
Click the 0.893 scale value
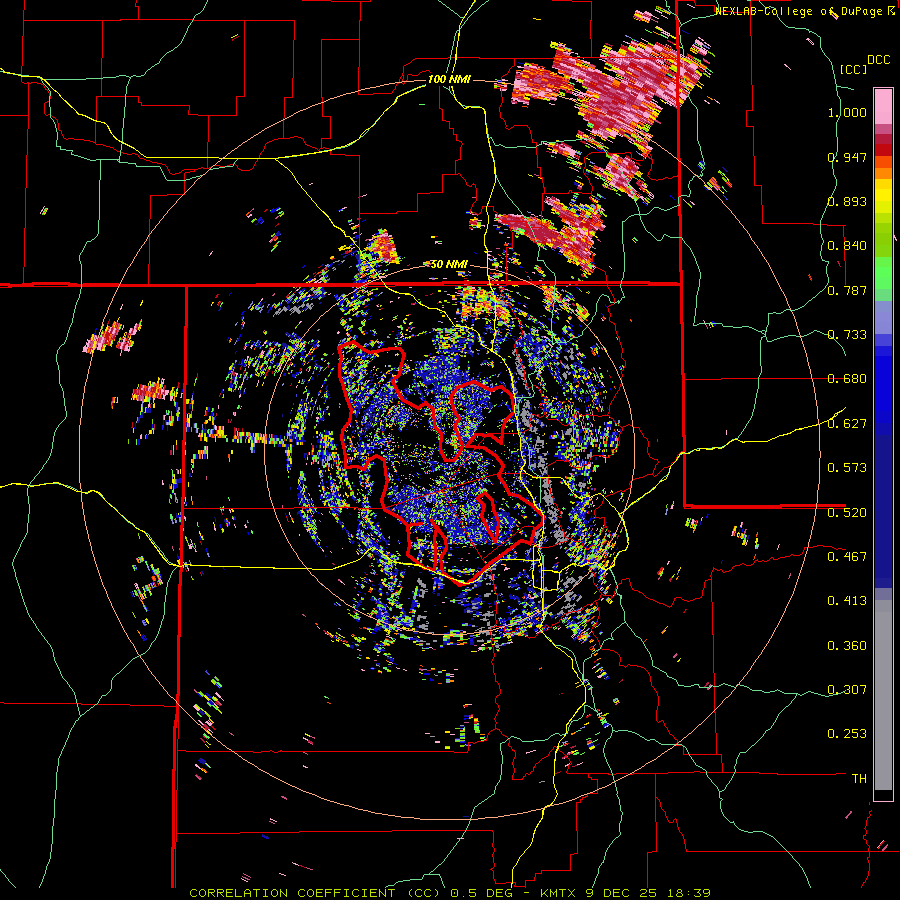(847, 201)
